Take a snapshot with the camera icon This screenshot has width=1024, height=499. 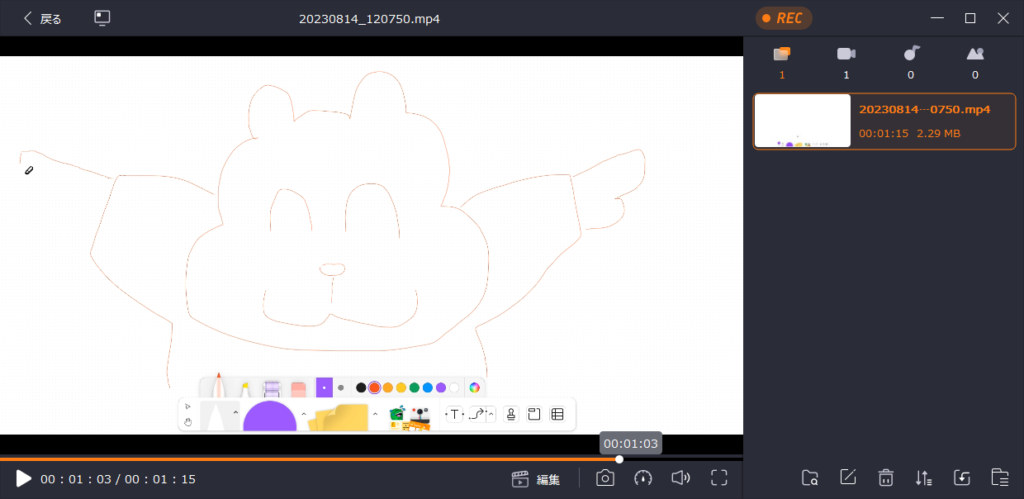(x=605, y=478)
